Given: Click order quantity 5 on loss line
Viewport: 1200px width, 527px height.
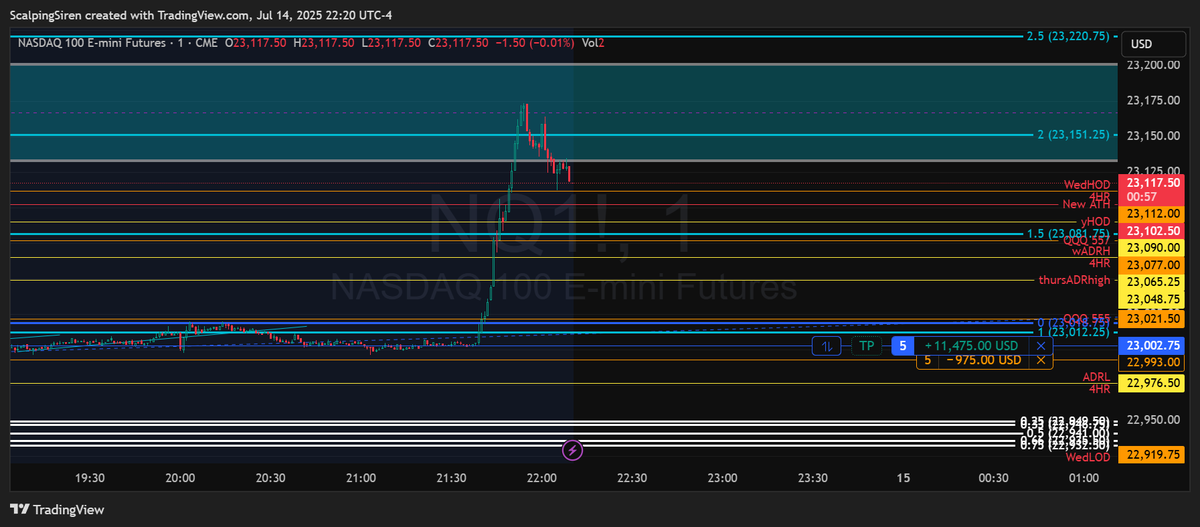Looking at the screenshot, I should coord(926,360).
